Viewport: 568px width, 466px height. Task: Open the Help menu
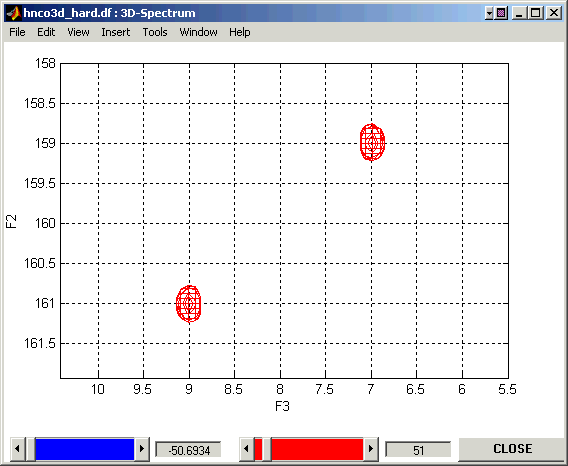239,32
